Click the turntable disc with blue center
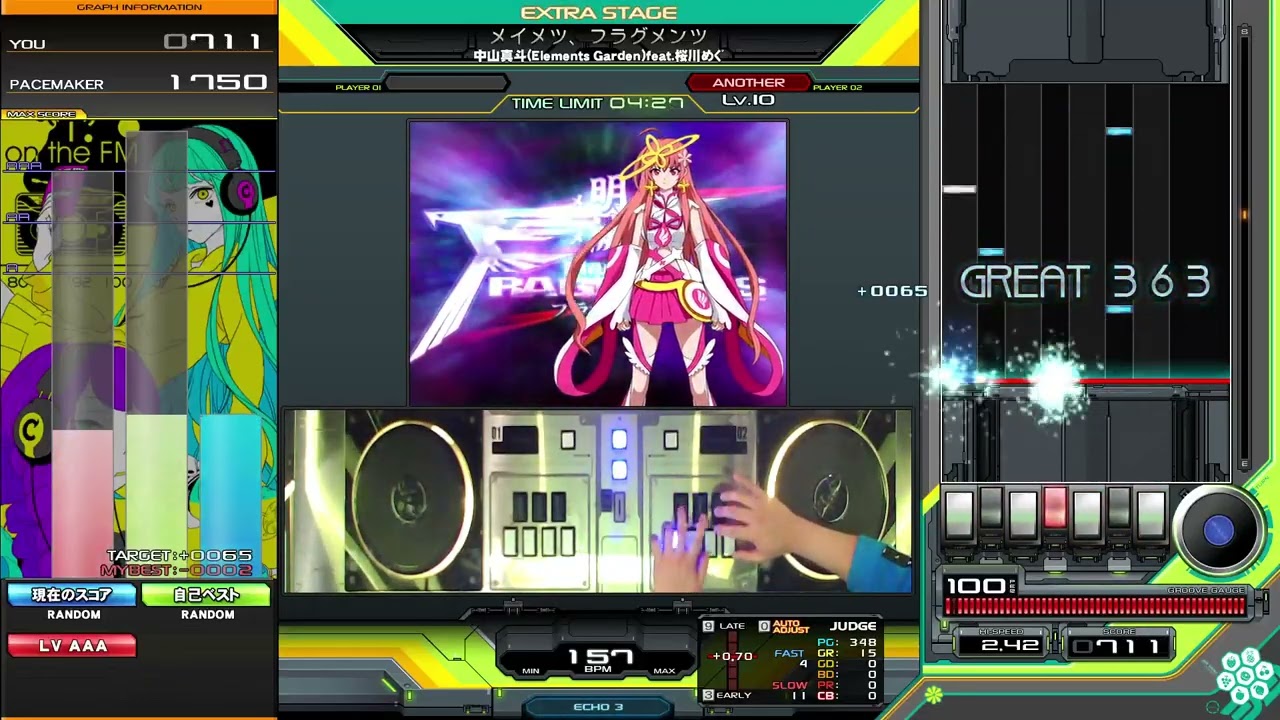 1218,531
